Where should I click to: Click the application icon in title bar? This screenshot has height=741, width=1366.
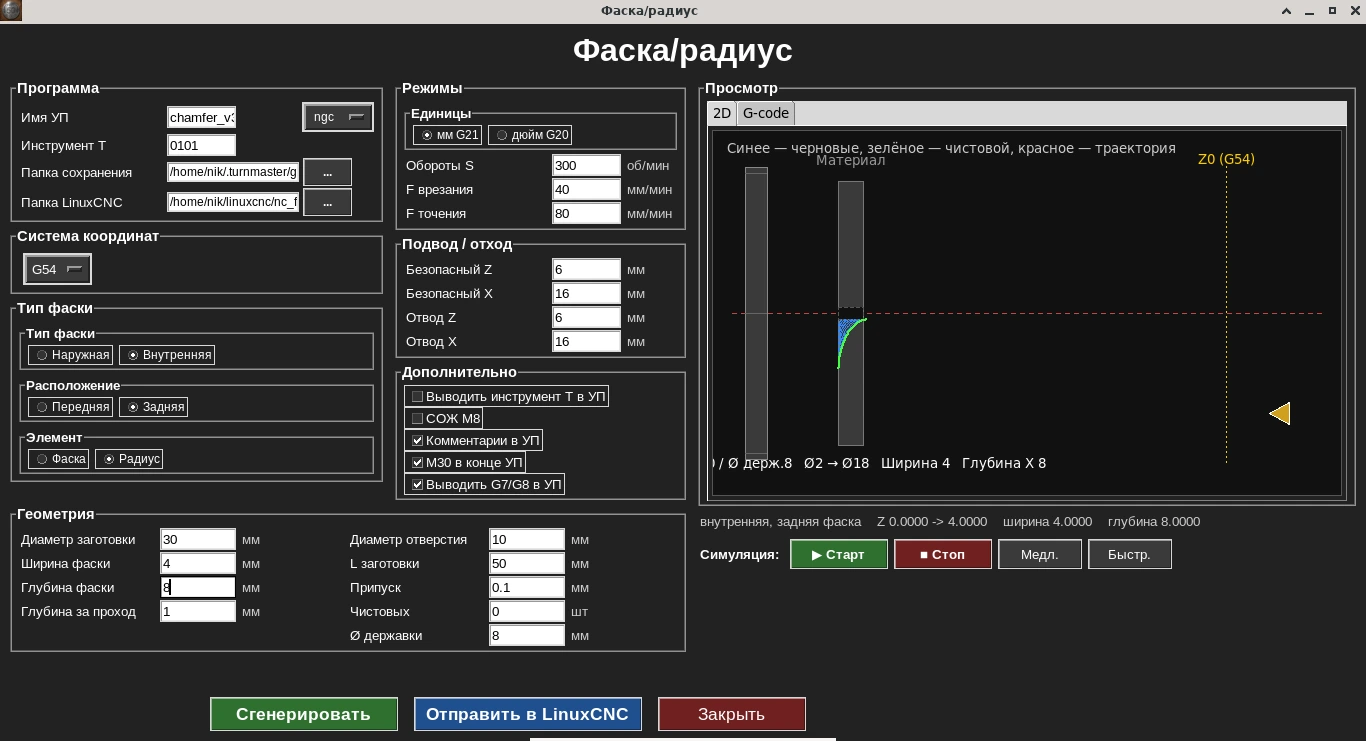pos(10,10)
